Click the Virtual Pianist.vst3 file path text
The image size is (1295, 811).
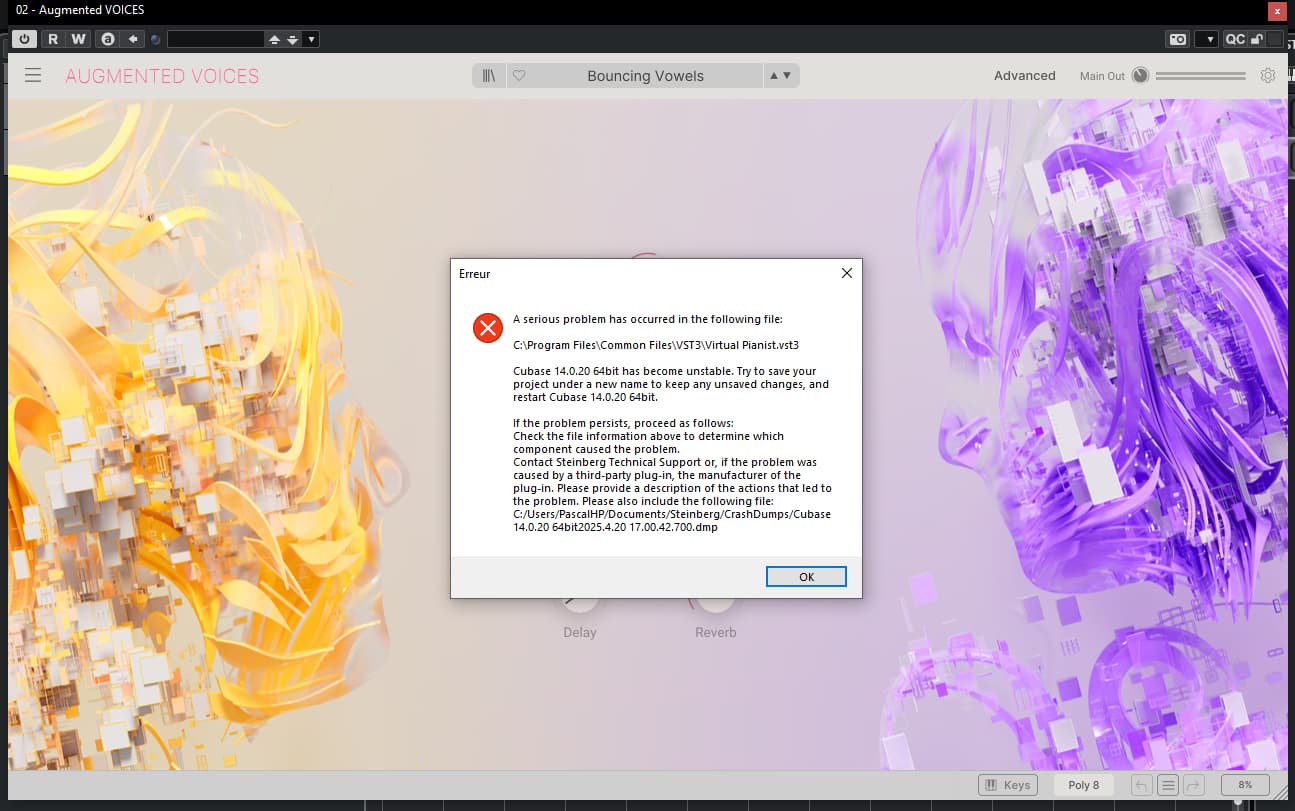tap(656, 345)
